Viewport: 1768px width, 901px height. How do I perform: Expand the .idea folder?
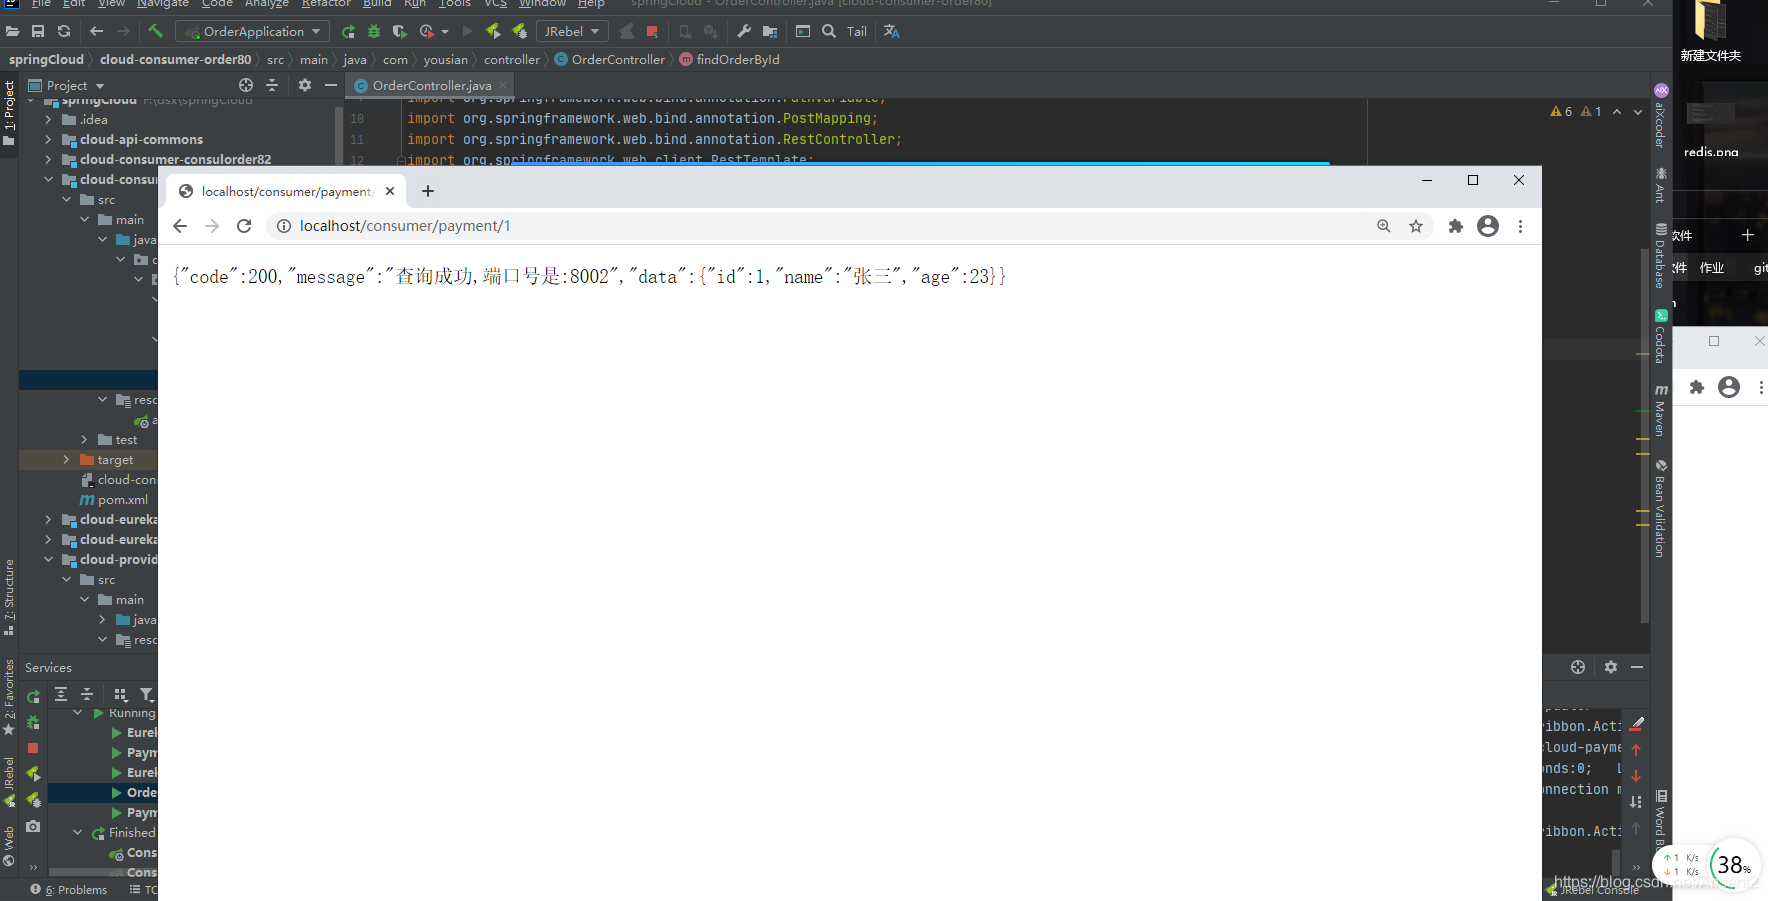click(48, 119)
